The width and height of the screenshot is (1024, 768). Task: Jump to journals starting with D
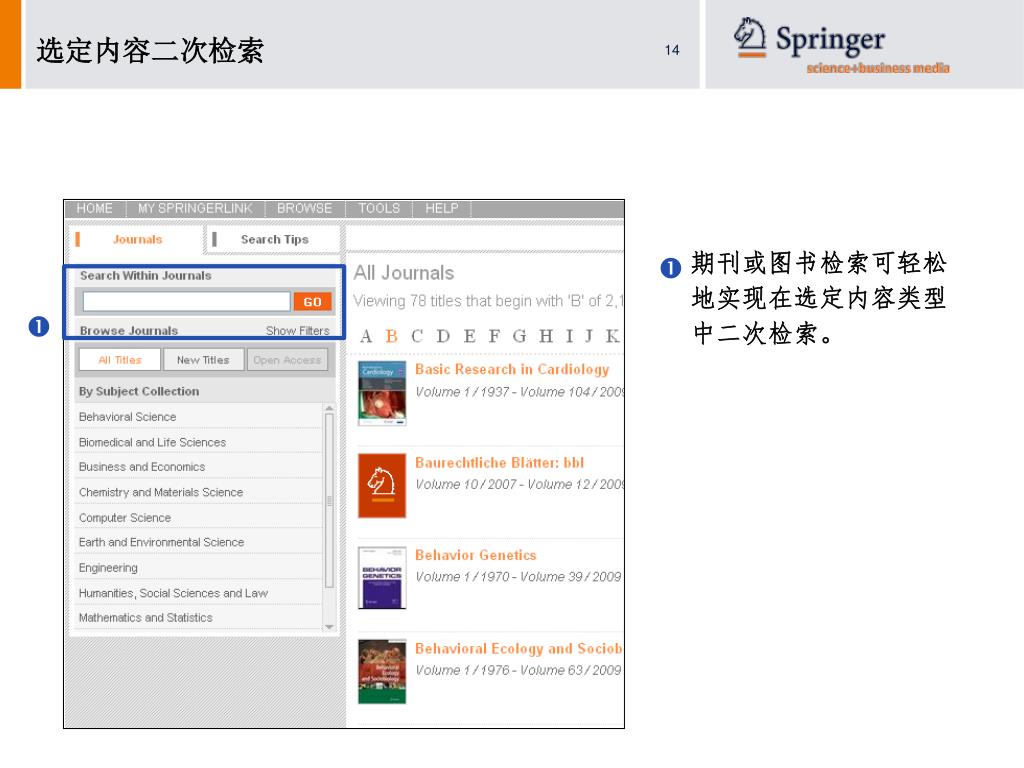(x=443, y=336)
